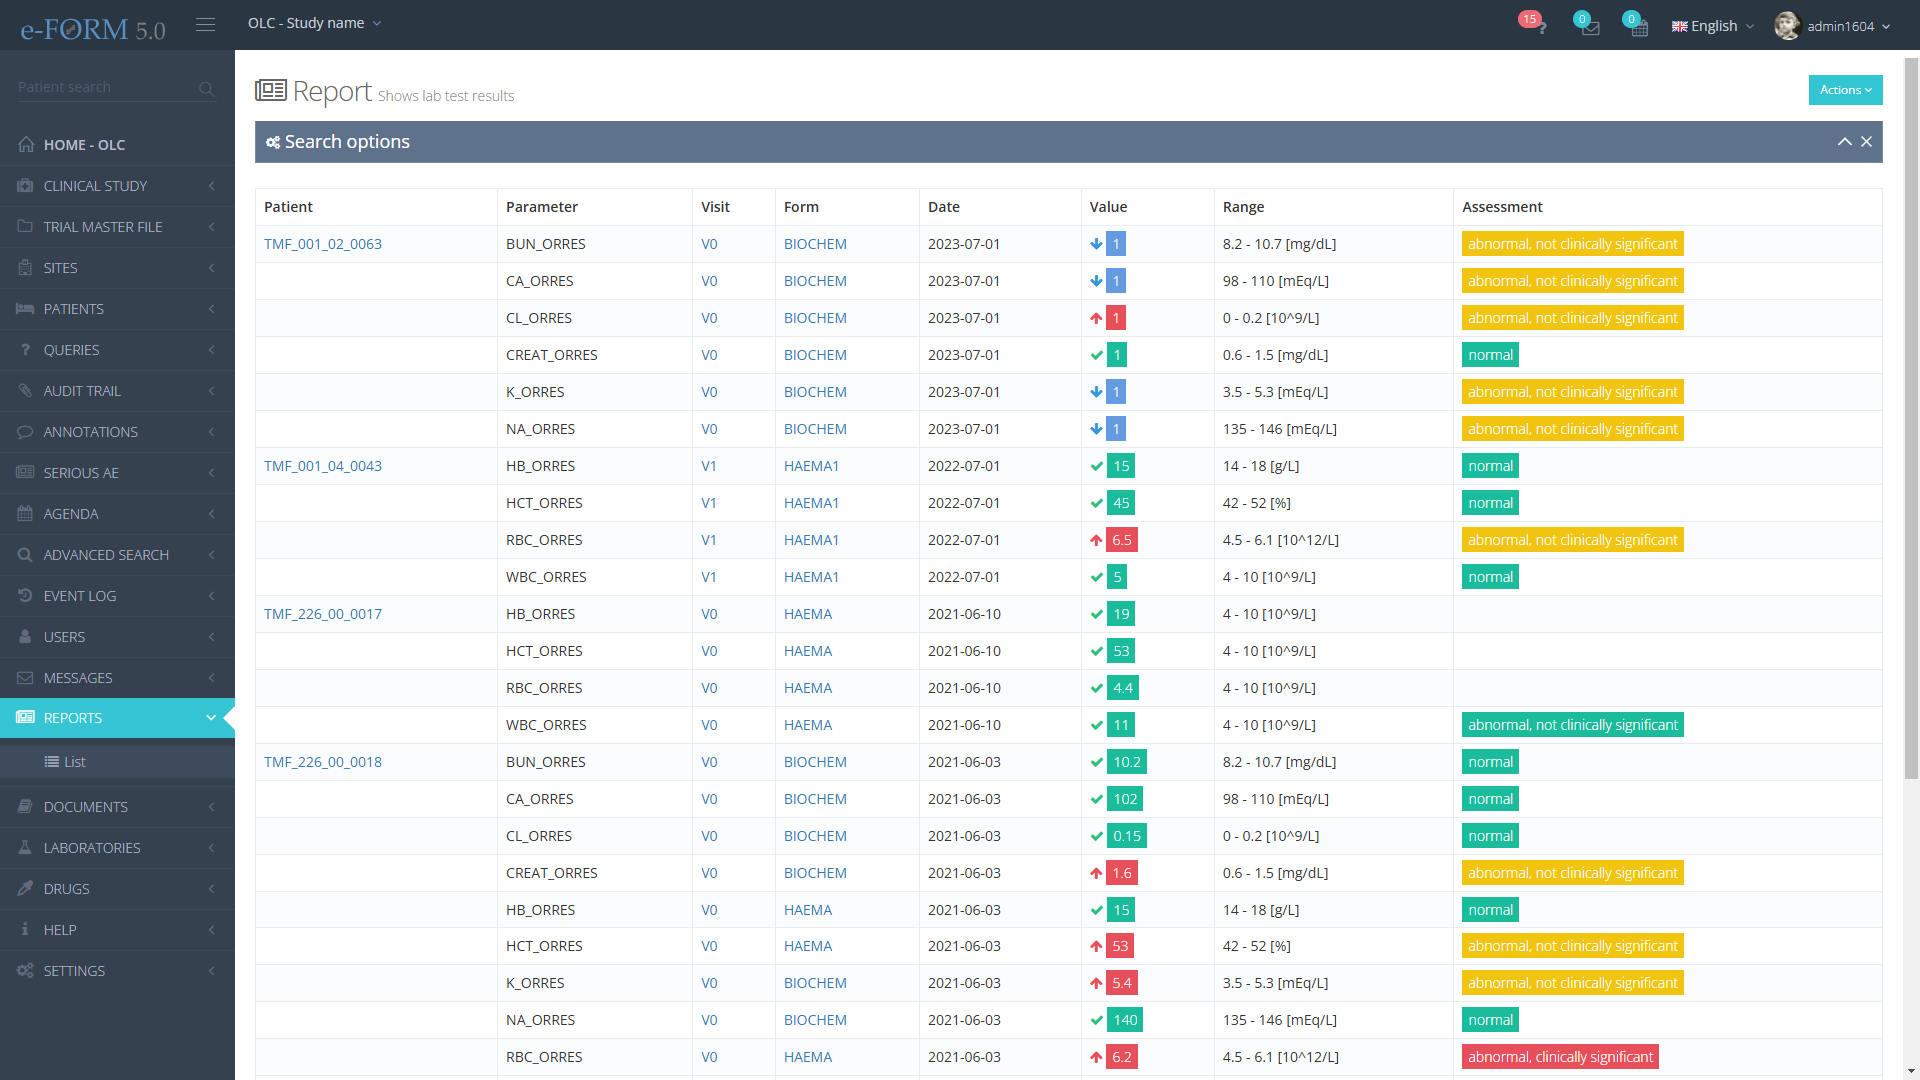The image size is (1920, 1080).
Task: Click the hamburger menu icon
Action: [x=205, y=24]
